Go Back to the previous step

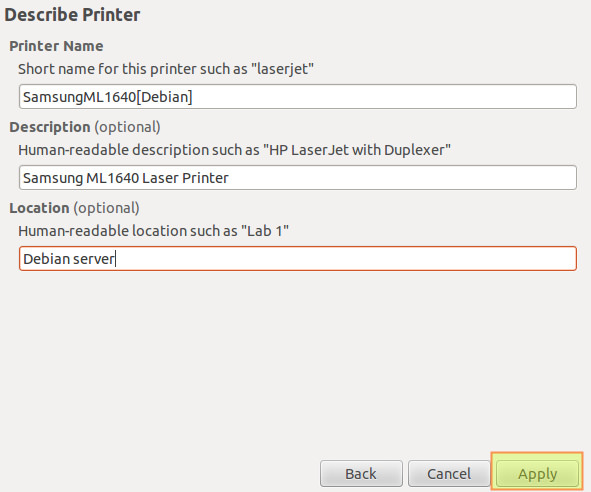tap(361, 473)
